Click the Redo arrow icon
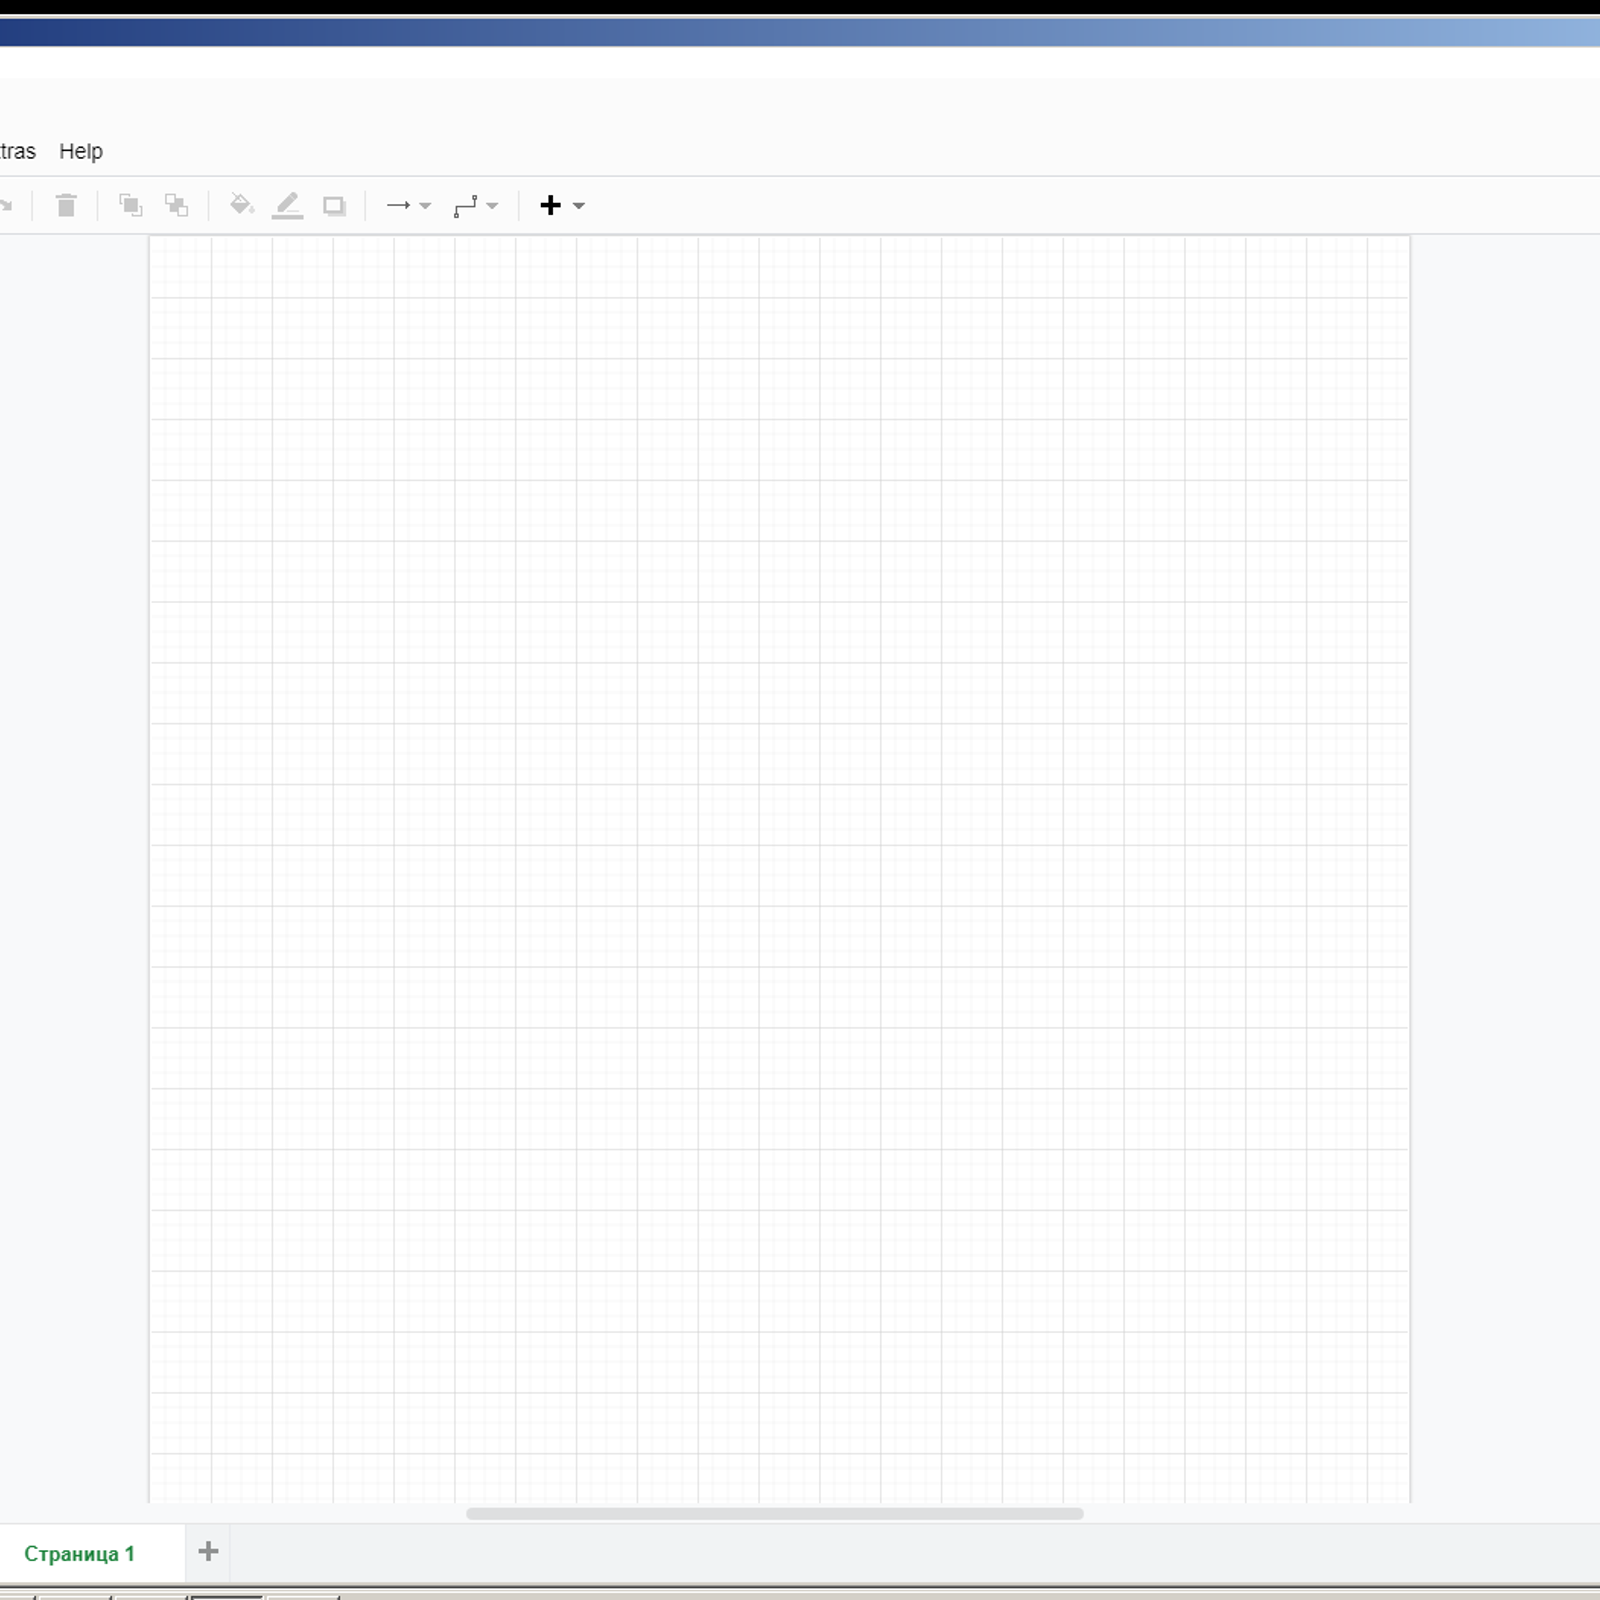 [x=6, y=205]
